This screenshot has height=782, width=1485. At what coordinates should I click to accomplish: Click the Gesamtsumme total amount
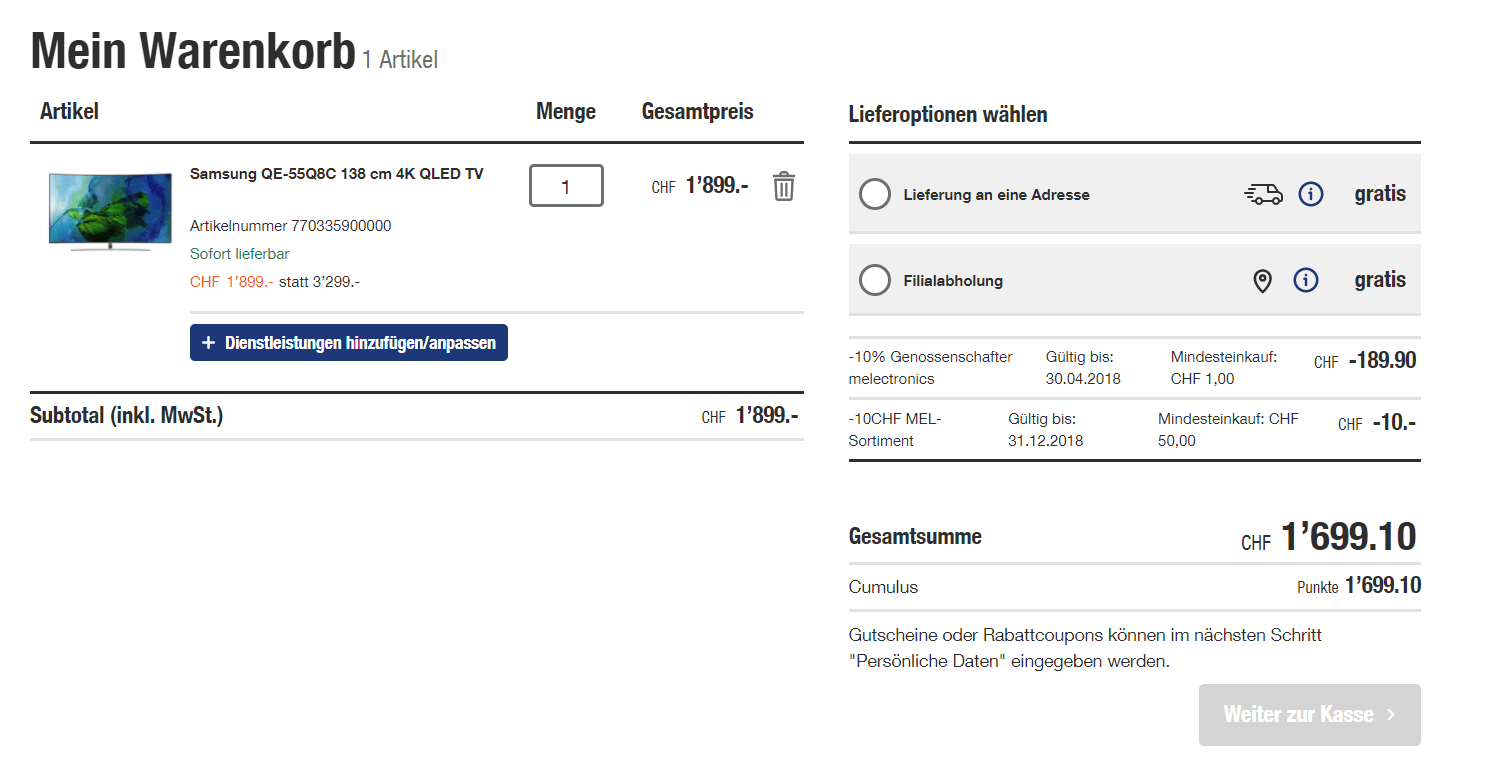click(x=1348, y=538)
